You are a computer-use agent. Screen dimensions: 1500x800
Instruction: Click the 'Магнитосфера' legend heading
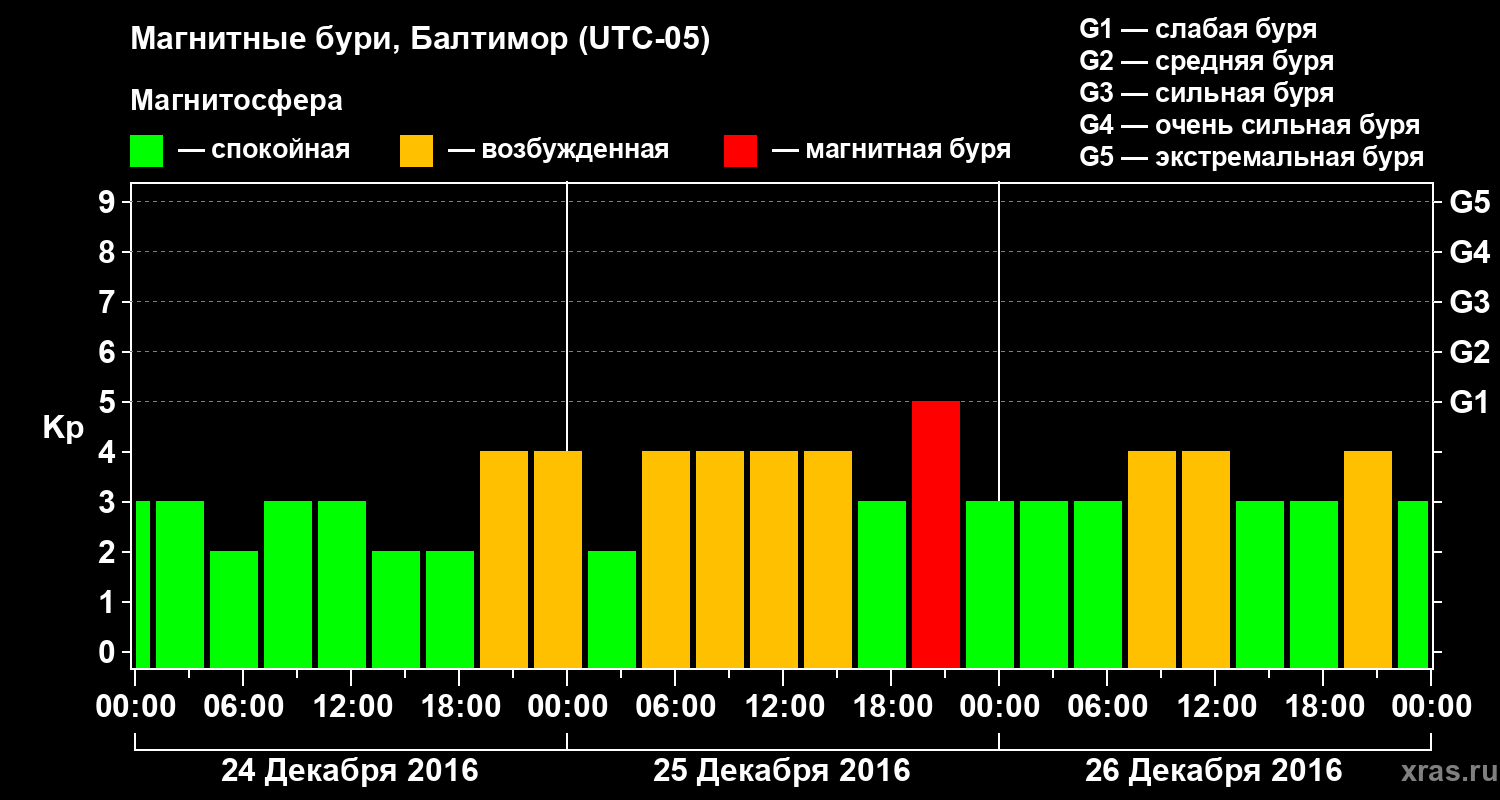coord(237,101)
